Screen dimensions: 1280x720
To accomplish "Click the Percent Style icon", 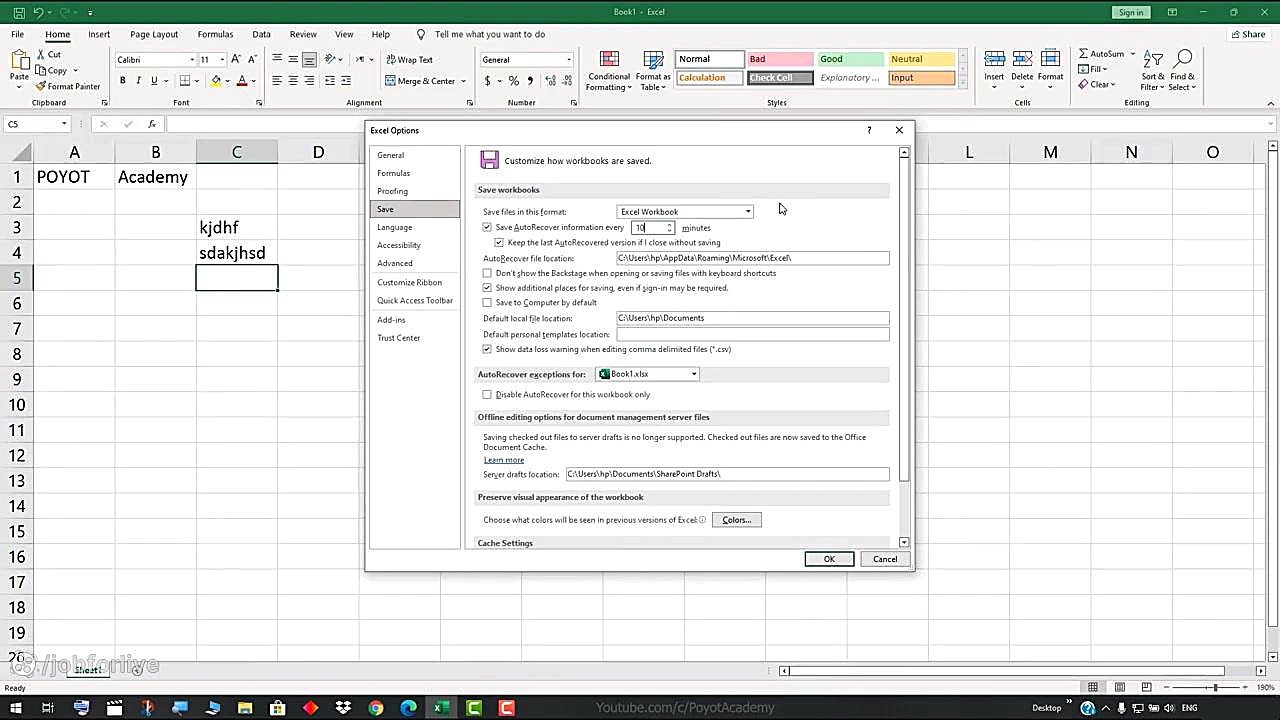I will pyautogui.click(x=513, y=81).
